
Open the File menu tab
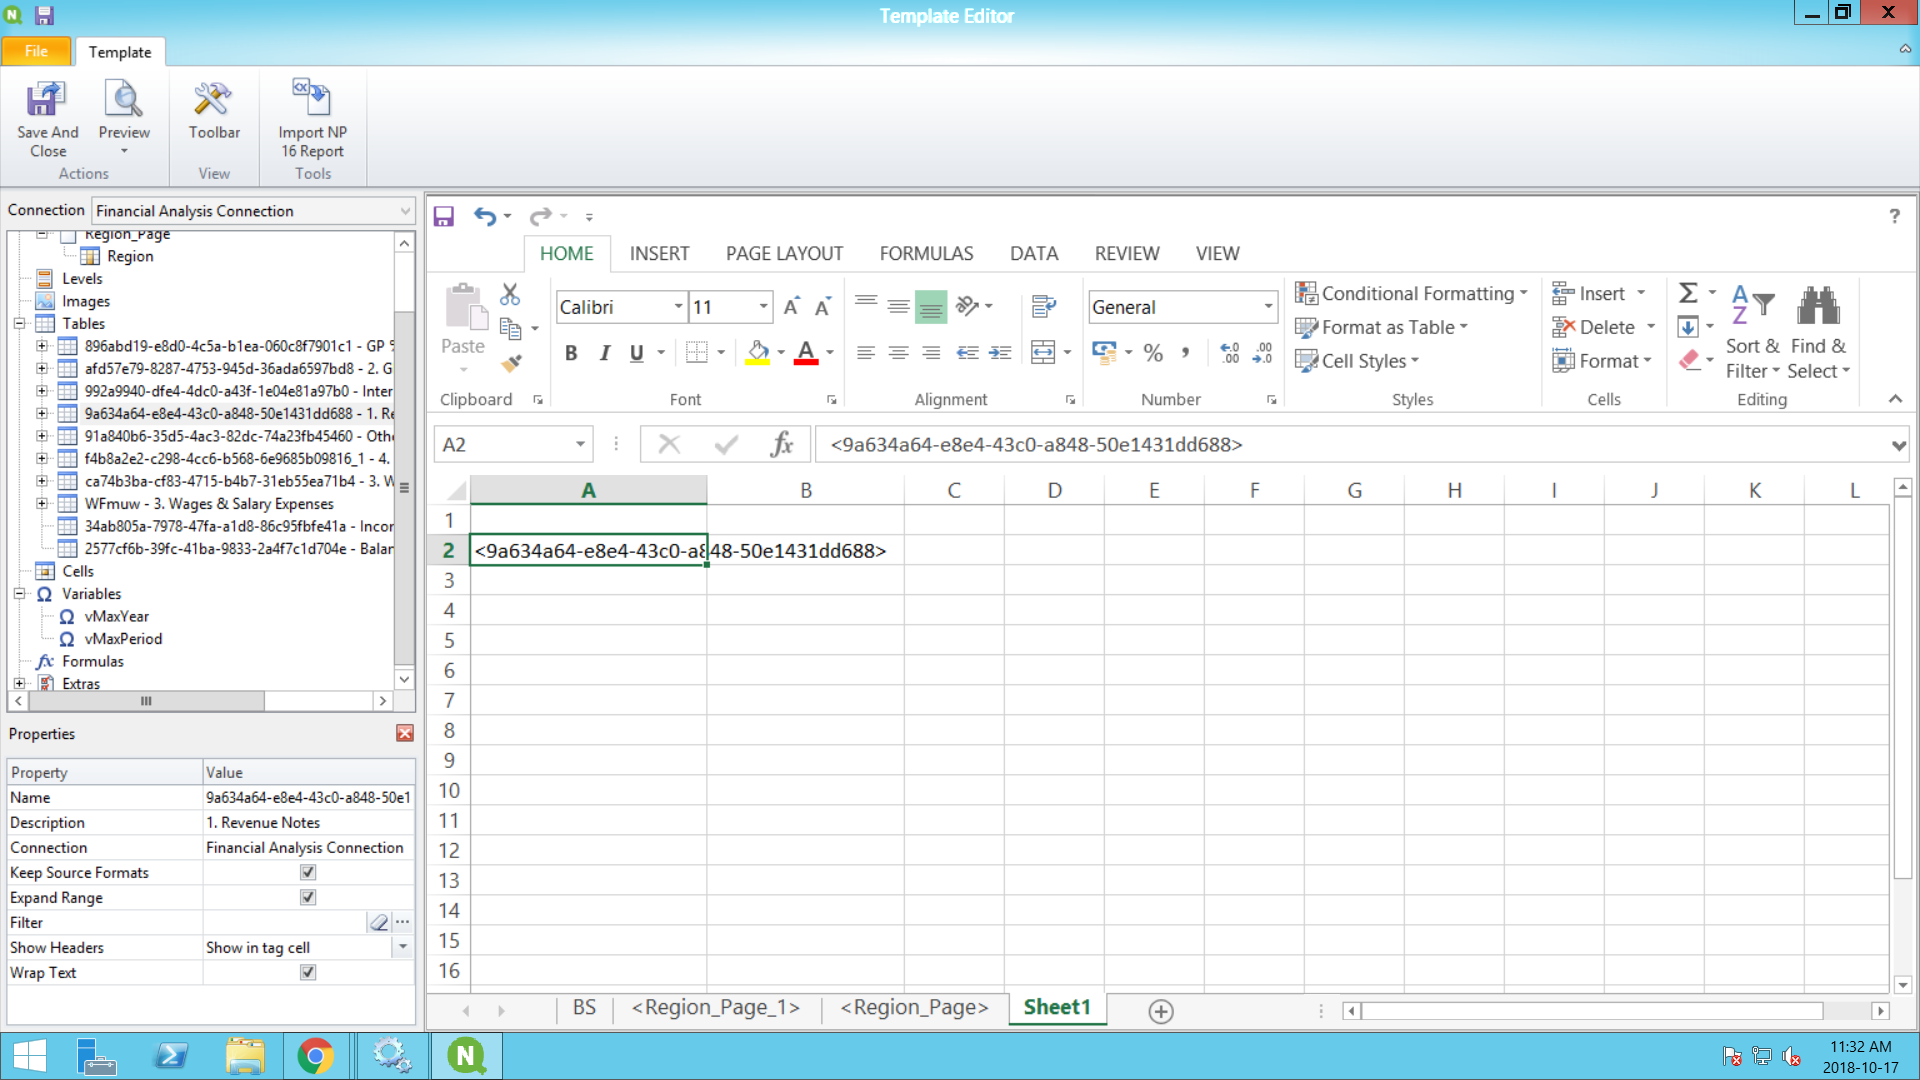(x=36, y=51)
